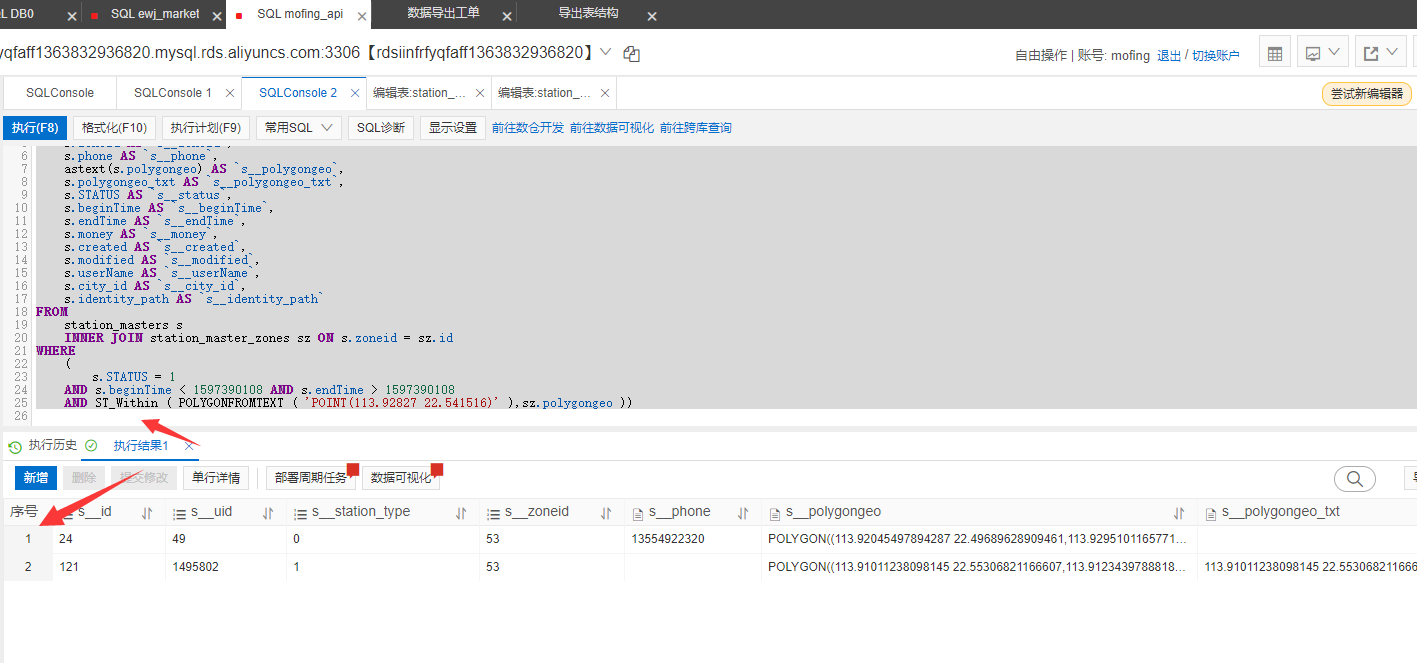Click the data visualization monitor icon top-right

(x=1313, y=53)
